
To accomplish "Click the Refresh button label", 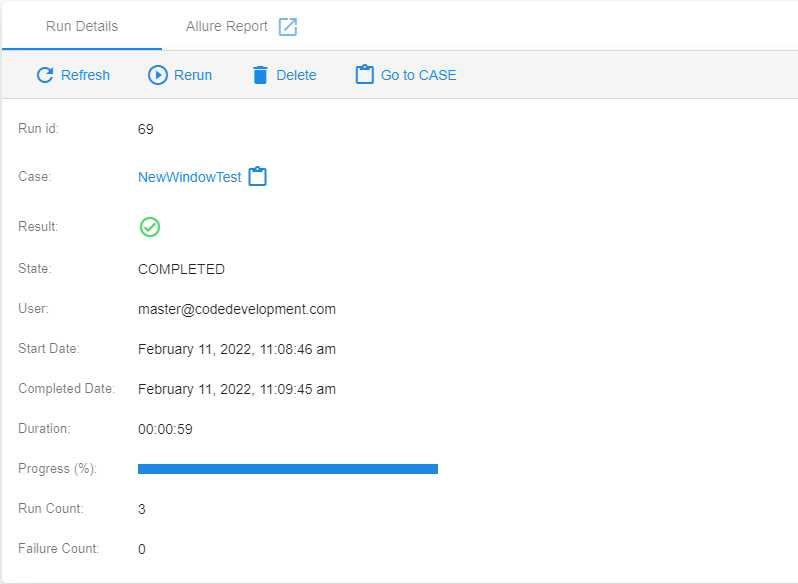I will (x=86, y=75).
